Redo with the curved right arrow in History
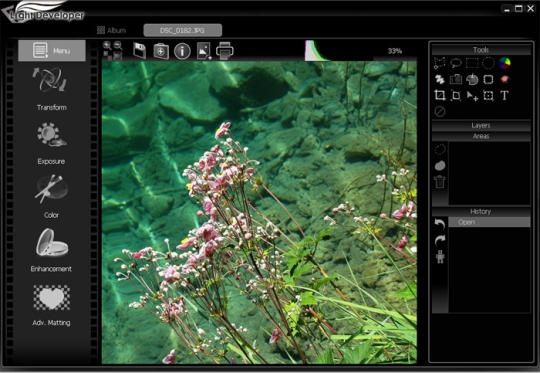This screenshot has height=373, width=540. [x=440, y=240]
